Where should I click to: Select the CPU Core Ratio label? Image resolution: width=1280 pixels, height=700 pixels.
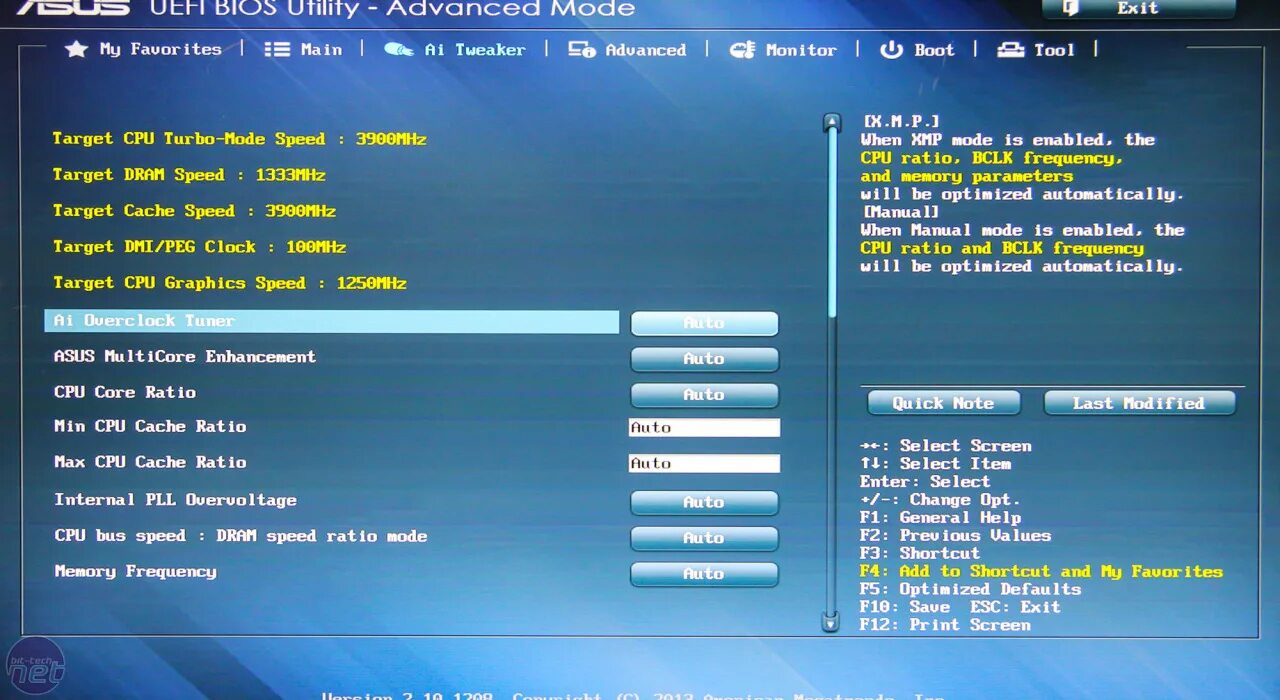(125, 392)
